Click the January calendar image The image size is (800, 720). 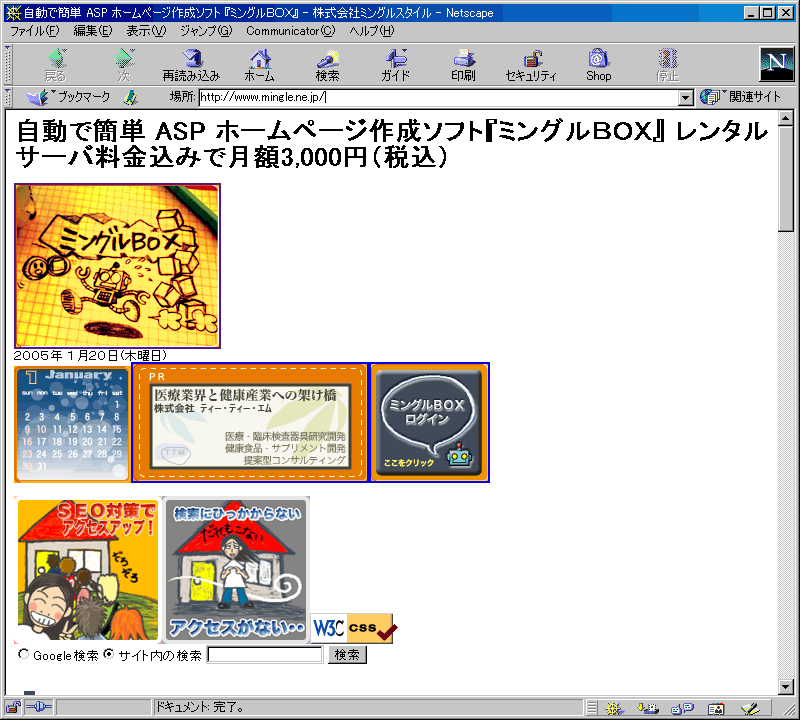coord(72,424)
